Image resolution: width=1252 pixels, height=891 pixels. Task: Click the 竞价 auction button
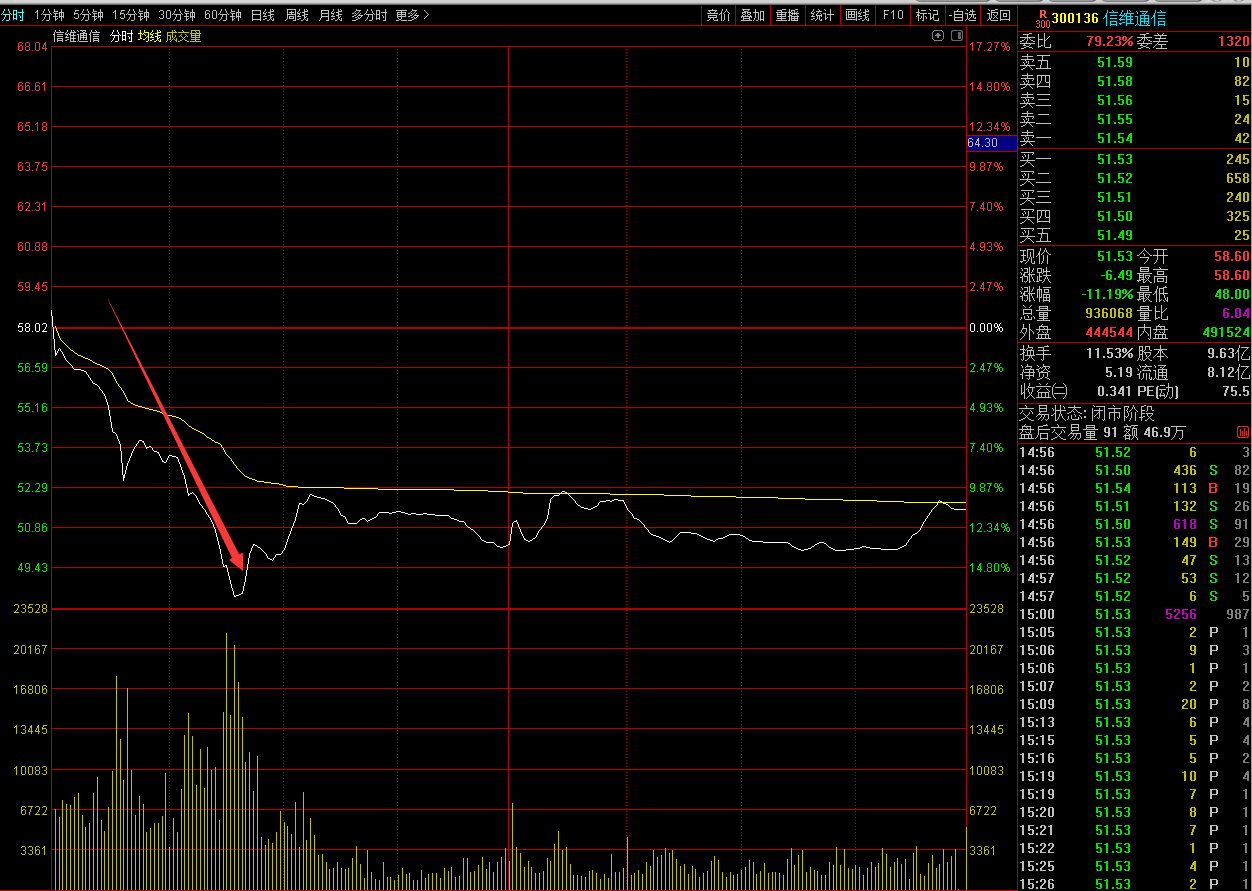pos(718,15)
